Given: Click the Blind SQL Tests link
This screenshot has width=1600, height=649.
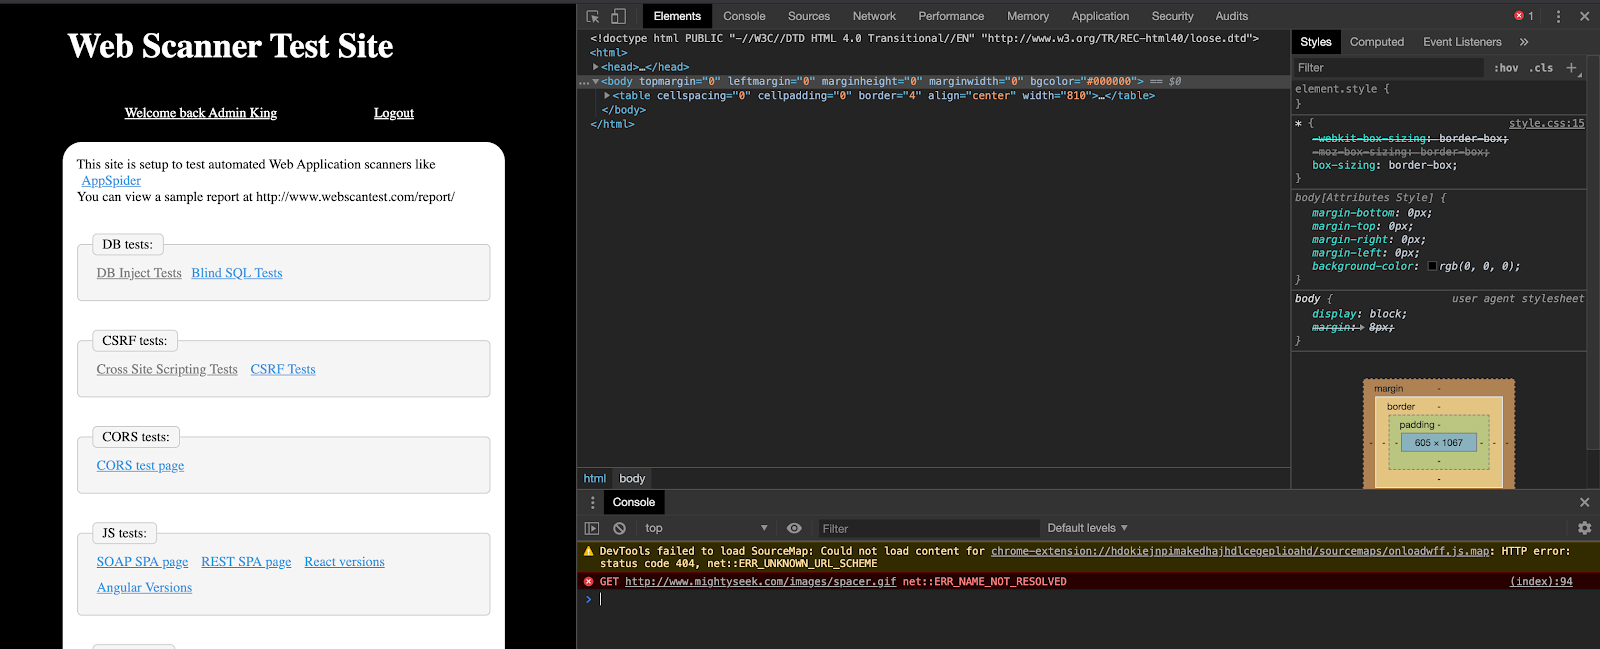Looking at the screenshot, I should [x=237, y=273].
